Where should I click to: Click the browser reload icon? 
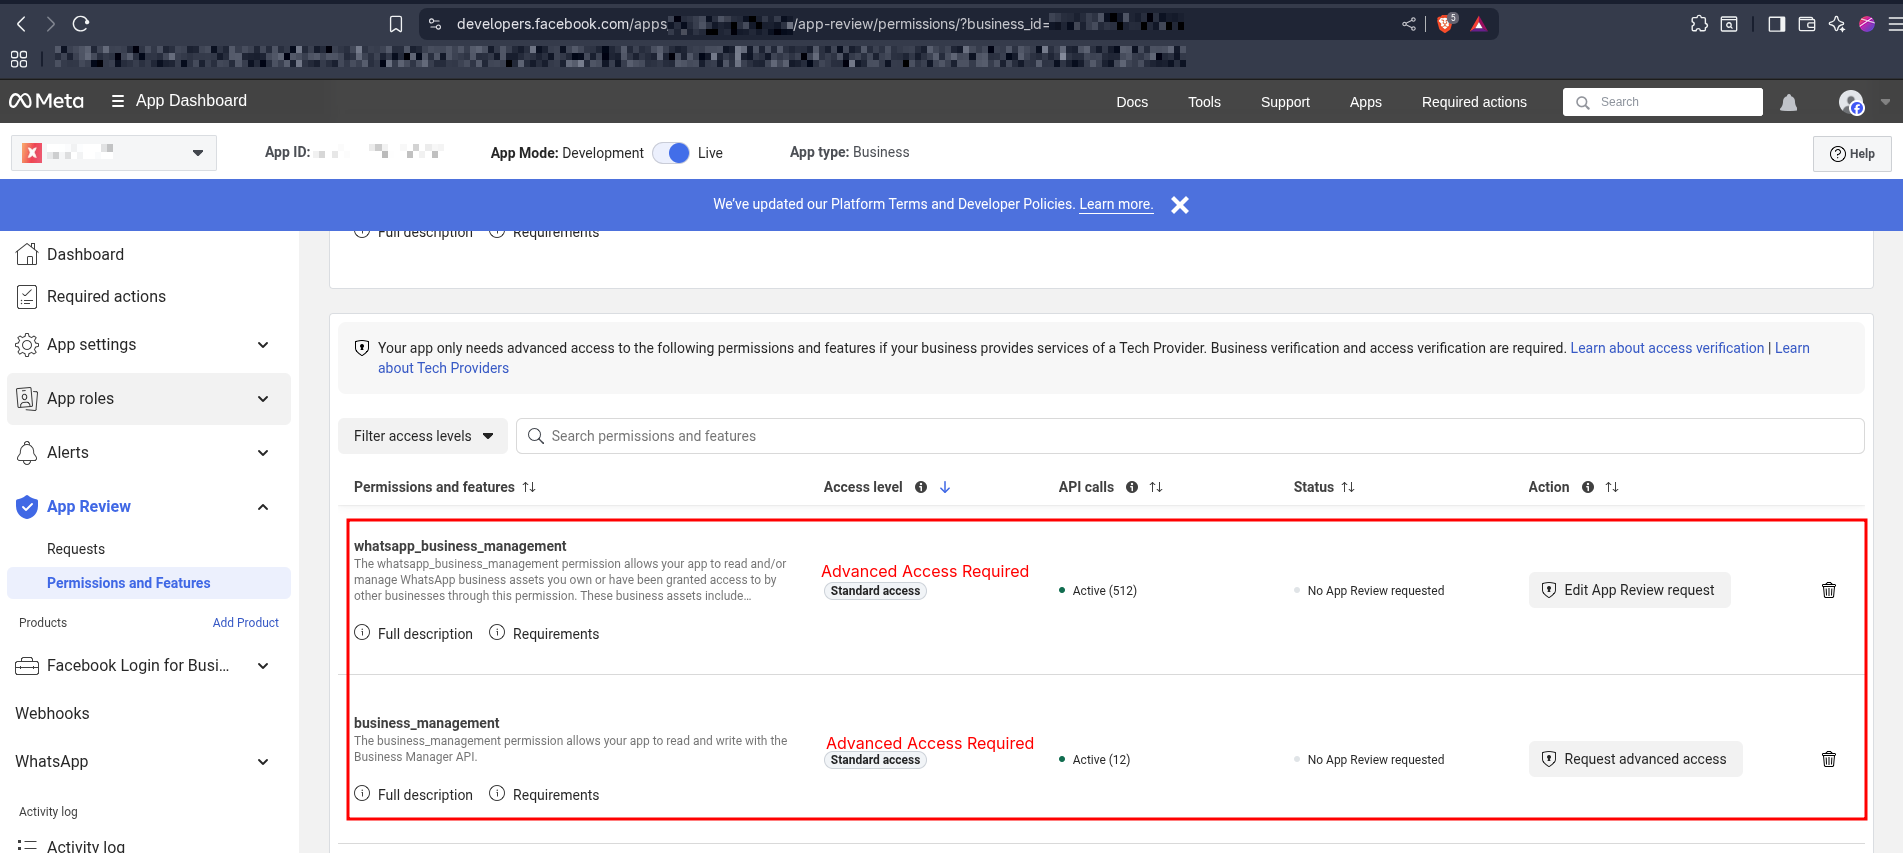click(x=81, y=24)
